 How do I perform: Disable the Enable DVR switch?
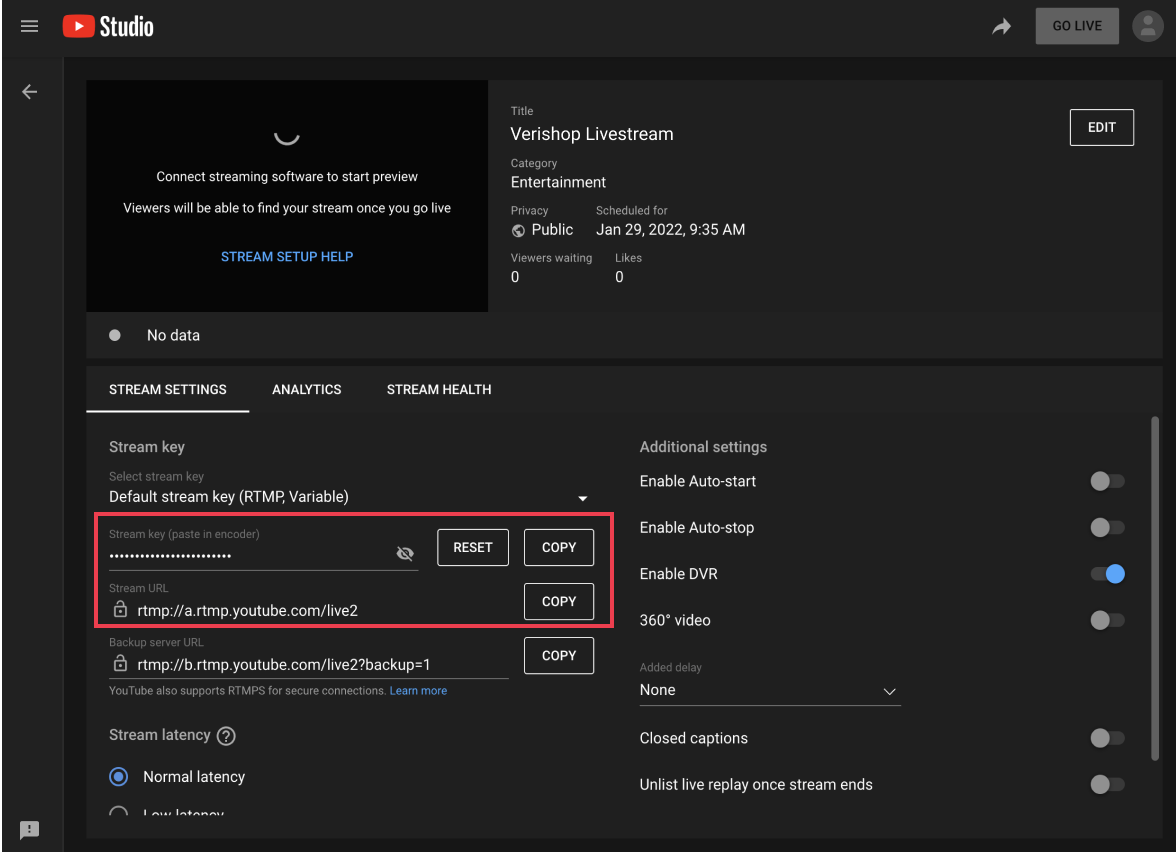point(1107,574)
